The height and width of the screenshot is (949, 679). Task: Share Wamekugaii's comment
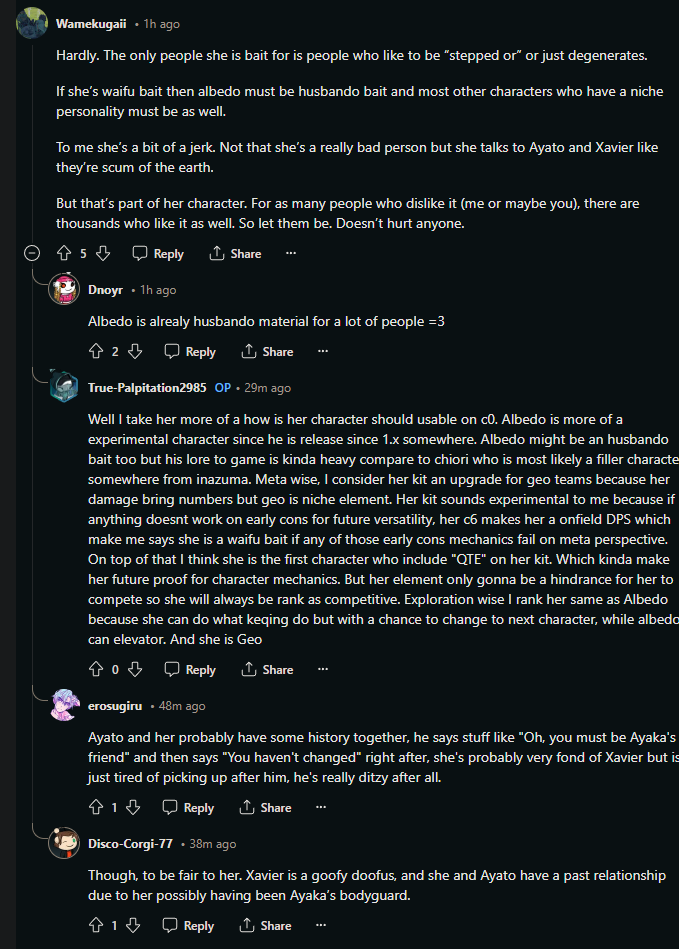pos(236,254)
